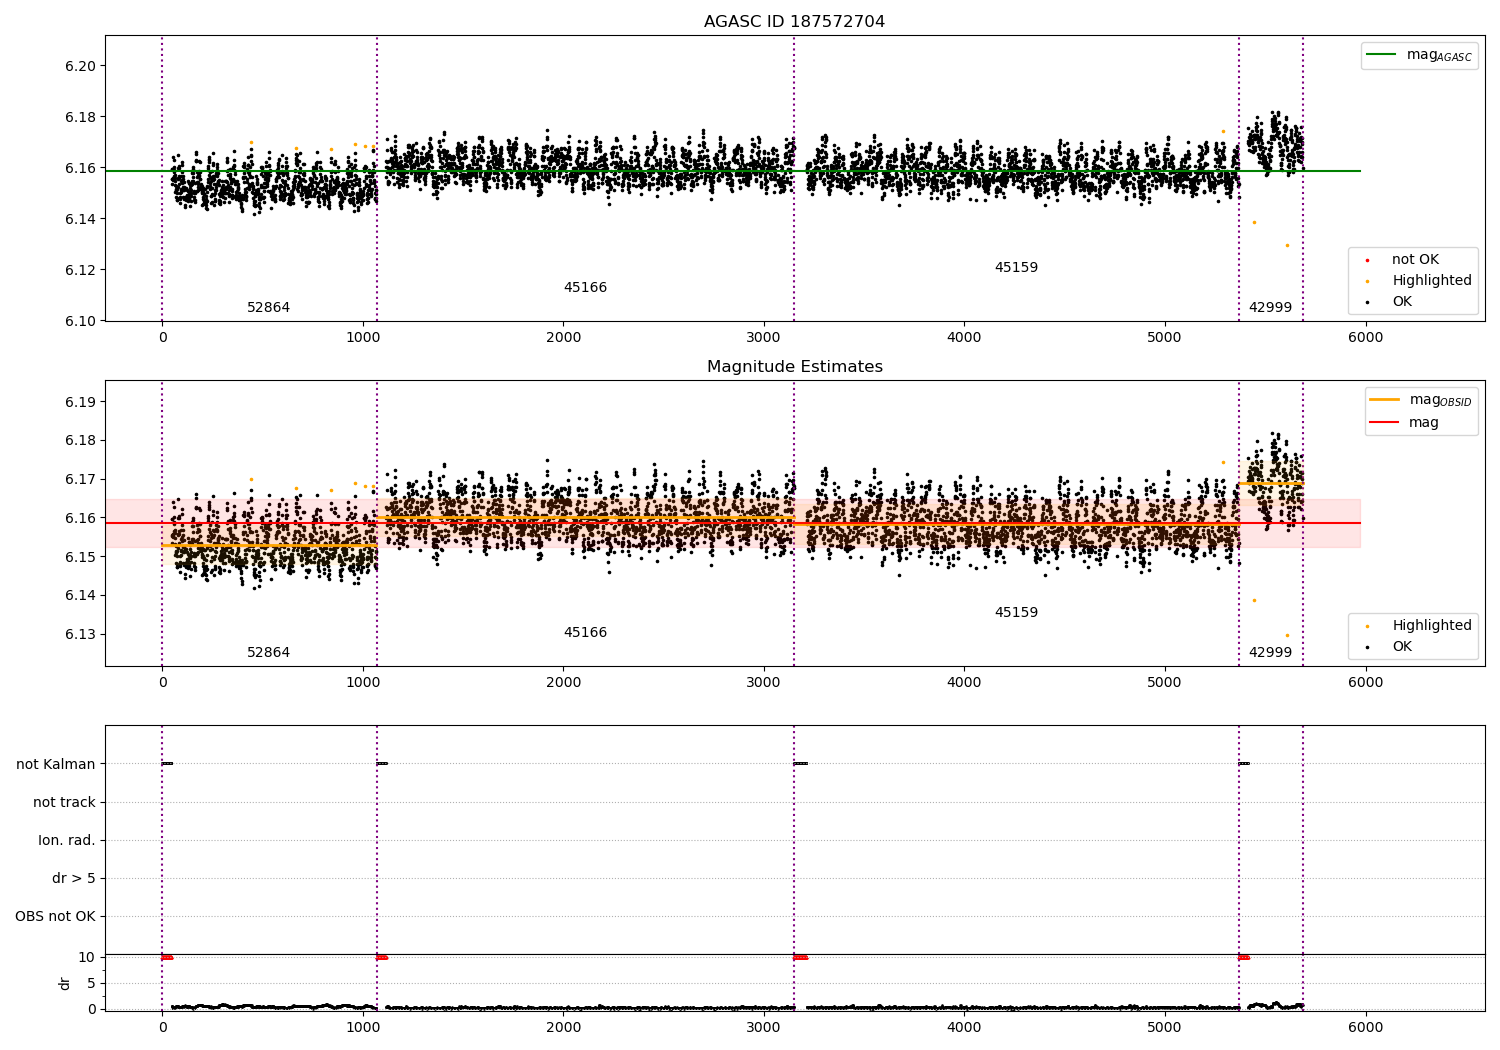Click 'Highlighted' in the top plot legend
Screen dimensions: 1500x1050
click(x=1431, y=281)
